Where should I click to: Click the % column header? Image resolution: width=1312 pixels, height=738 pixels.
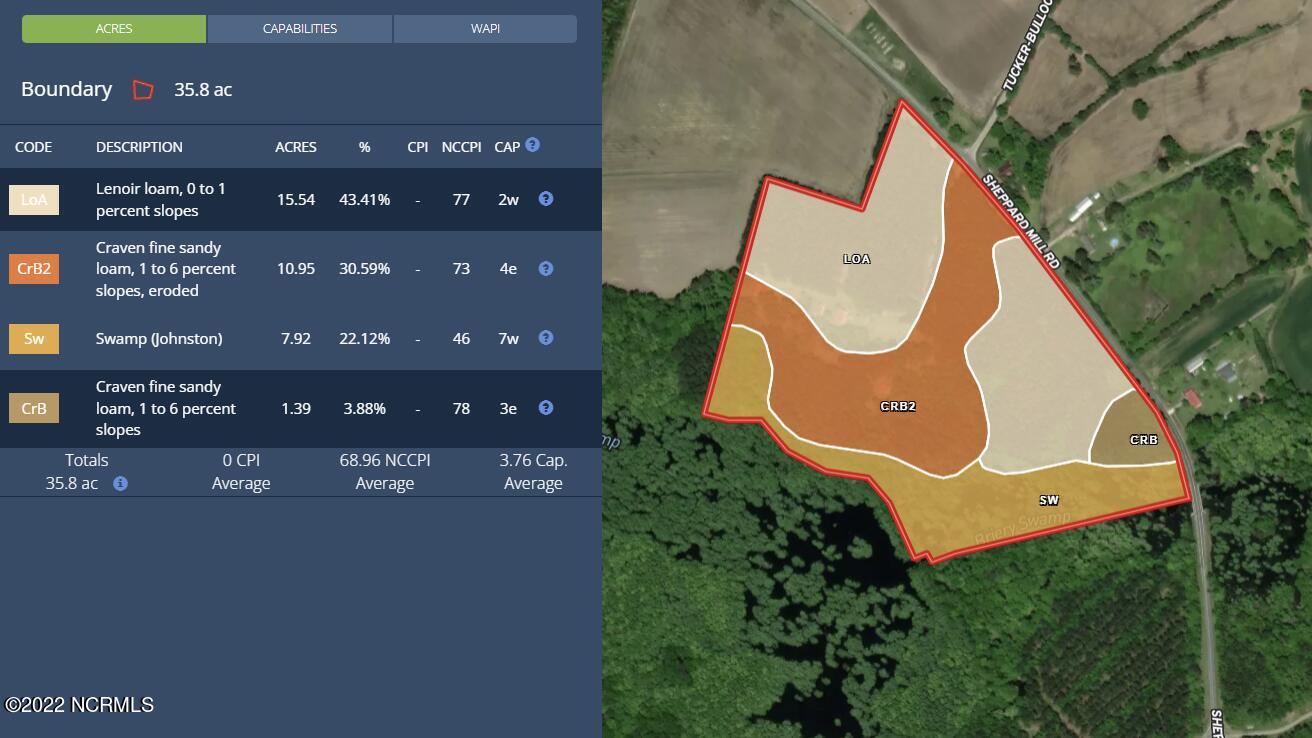(364, 147)
